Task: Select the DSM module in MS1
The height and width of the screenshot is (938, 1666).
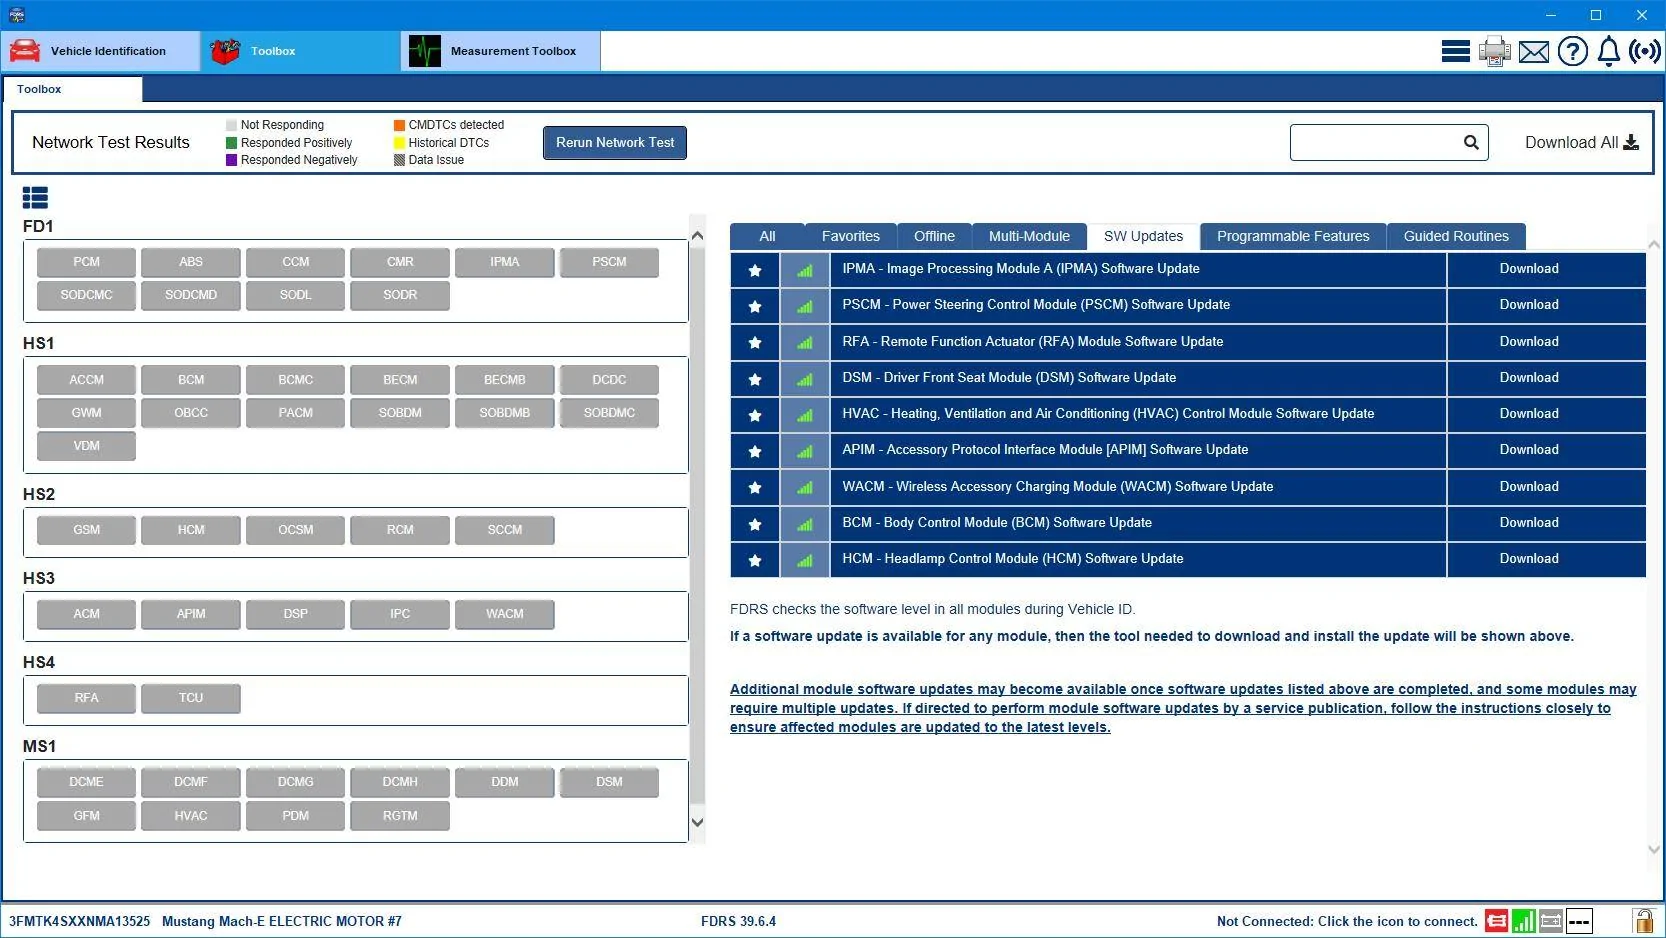Action: (609, 782)
